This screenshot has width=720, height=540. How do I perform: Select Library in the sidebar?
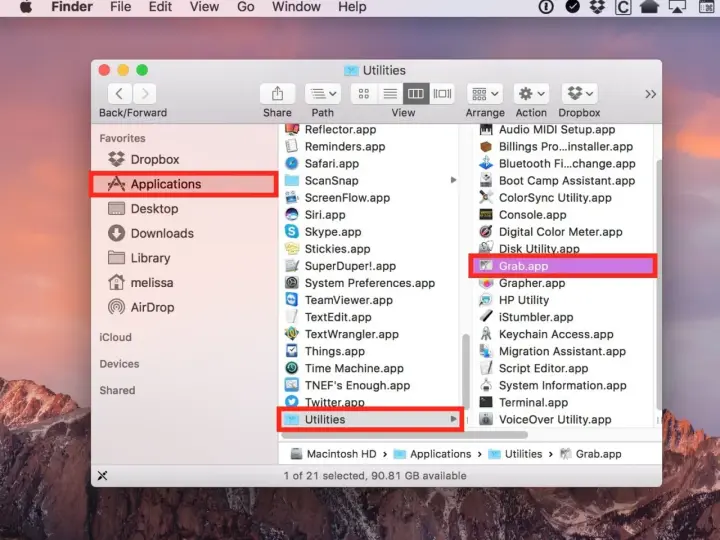click(x=184, y=258)
